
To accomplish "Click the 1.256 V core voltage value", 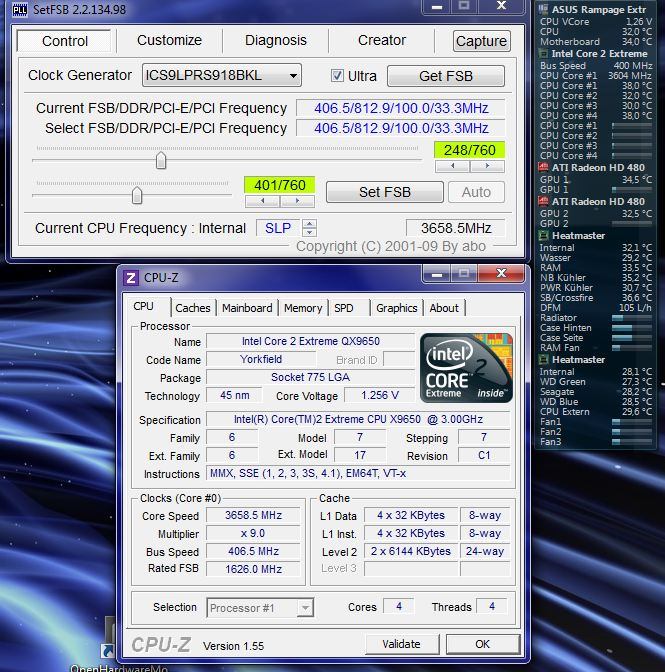I will (x=380, y=395).
